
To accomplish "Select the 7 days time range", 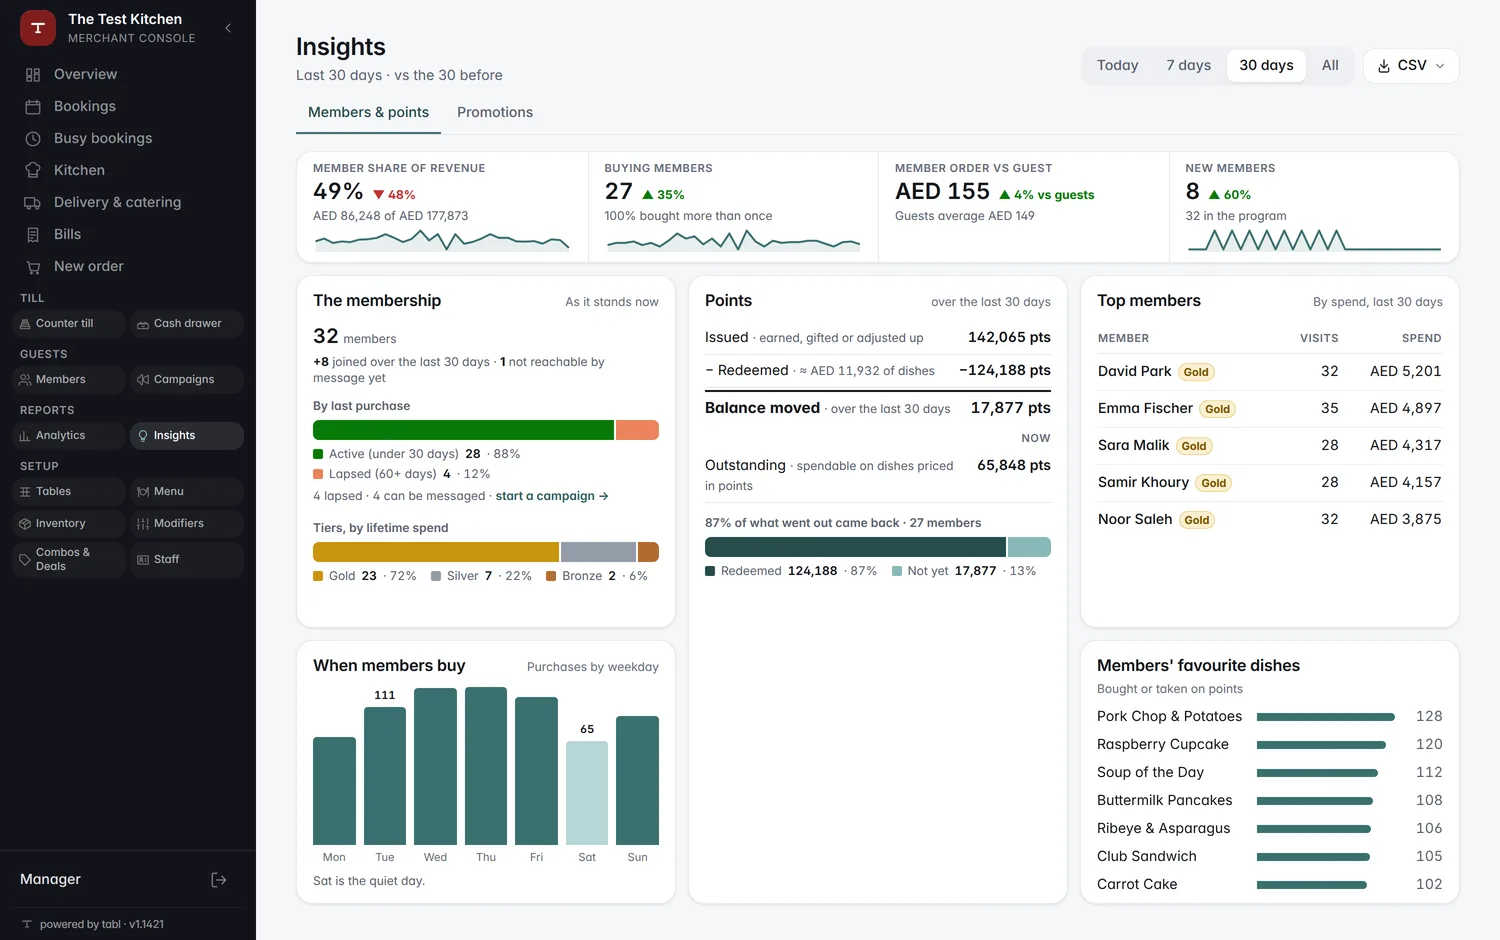I will point(1188,66).
